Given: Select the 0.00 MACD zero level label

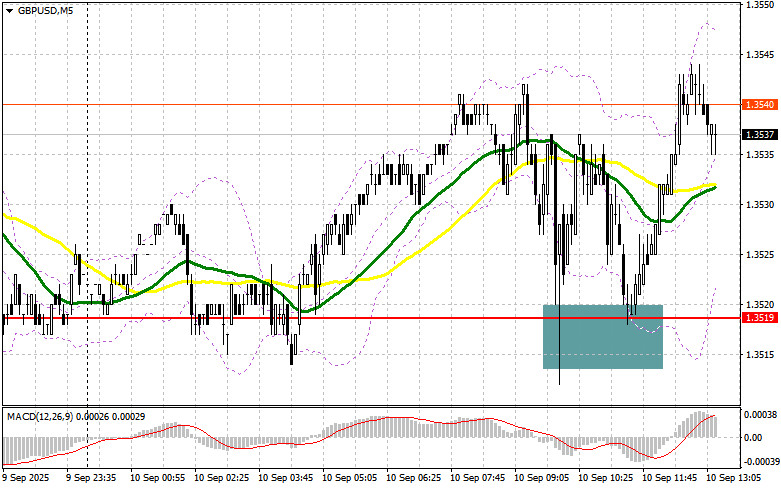Looking at the screenshot, I should tap(752, 438).
